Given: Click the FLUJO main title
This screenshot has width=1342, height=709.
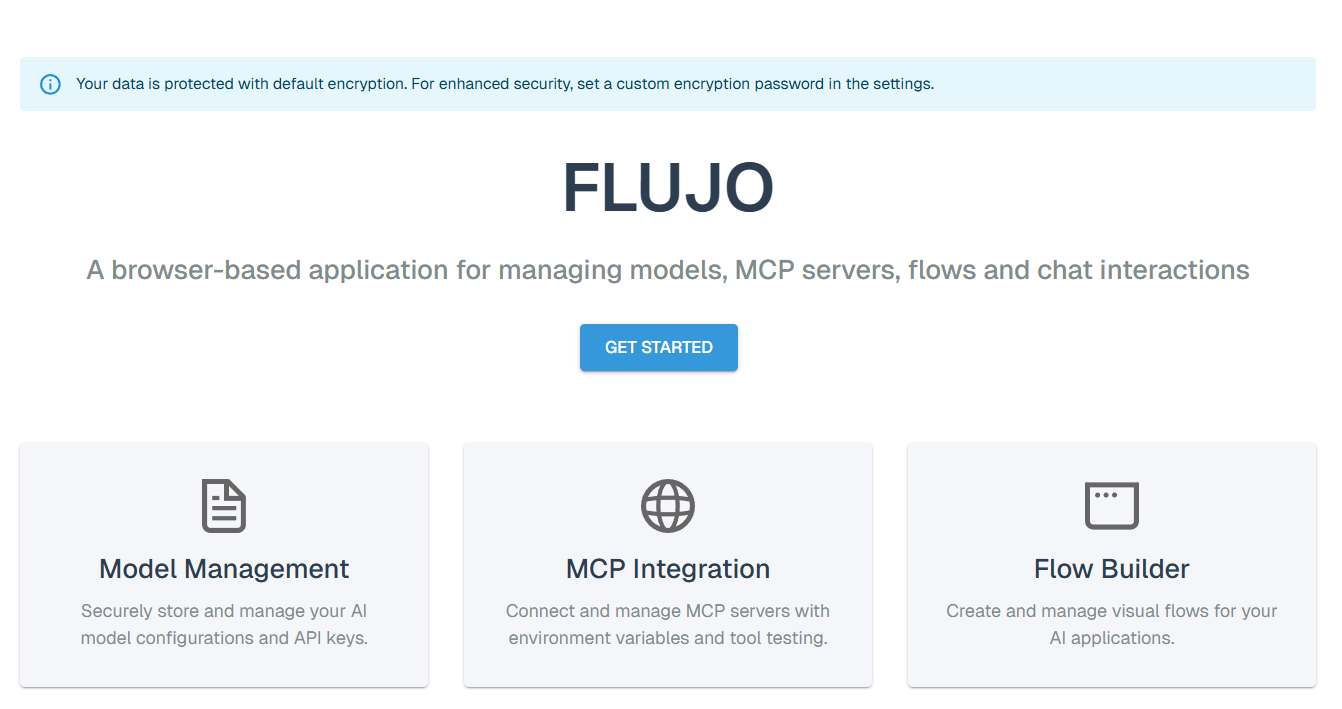Looking at the screenshot, I should [x=668, y=188].
